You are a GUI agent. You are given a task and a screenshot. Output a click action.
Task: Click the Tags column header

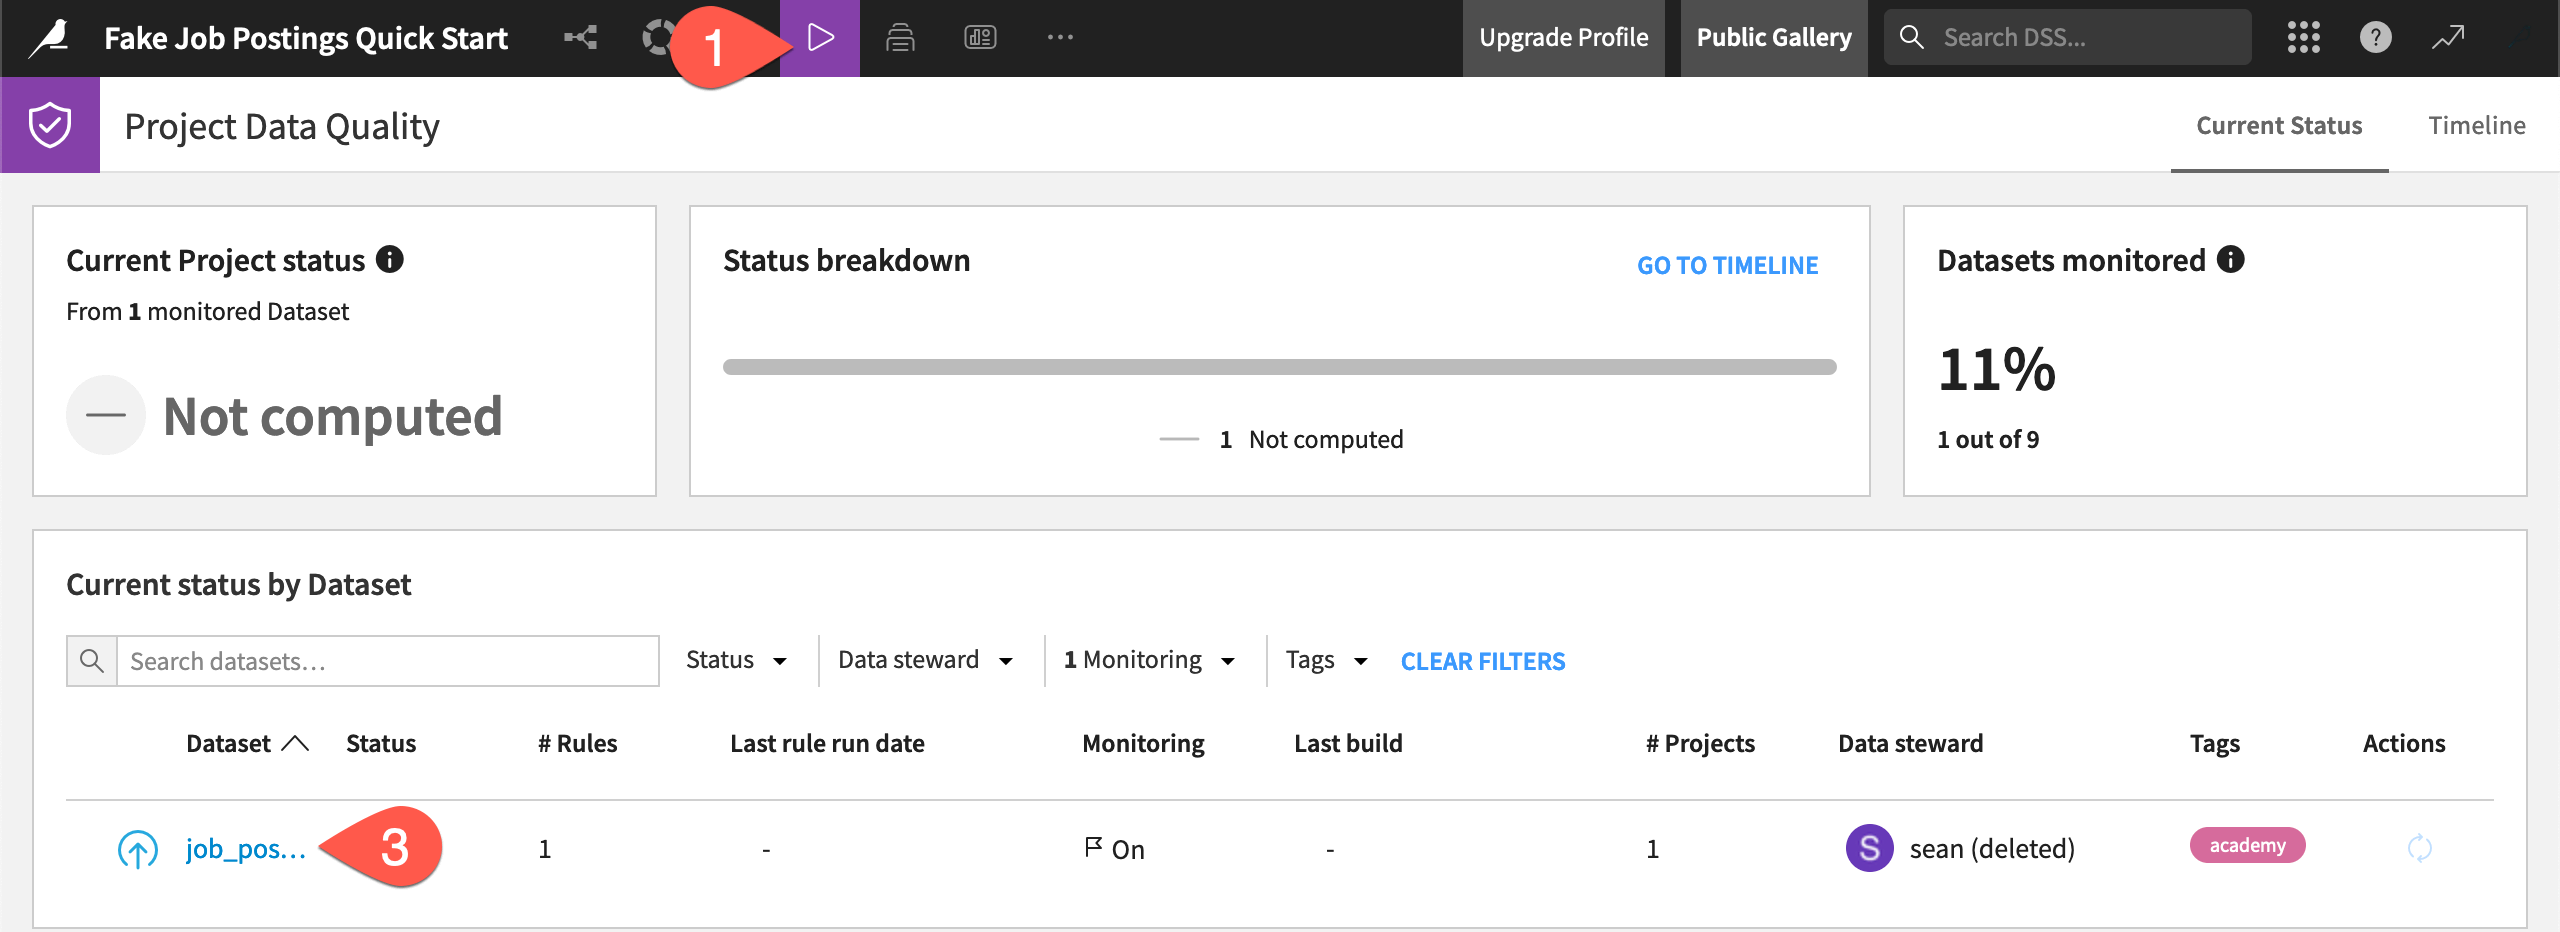[x=2214, y=743]
